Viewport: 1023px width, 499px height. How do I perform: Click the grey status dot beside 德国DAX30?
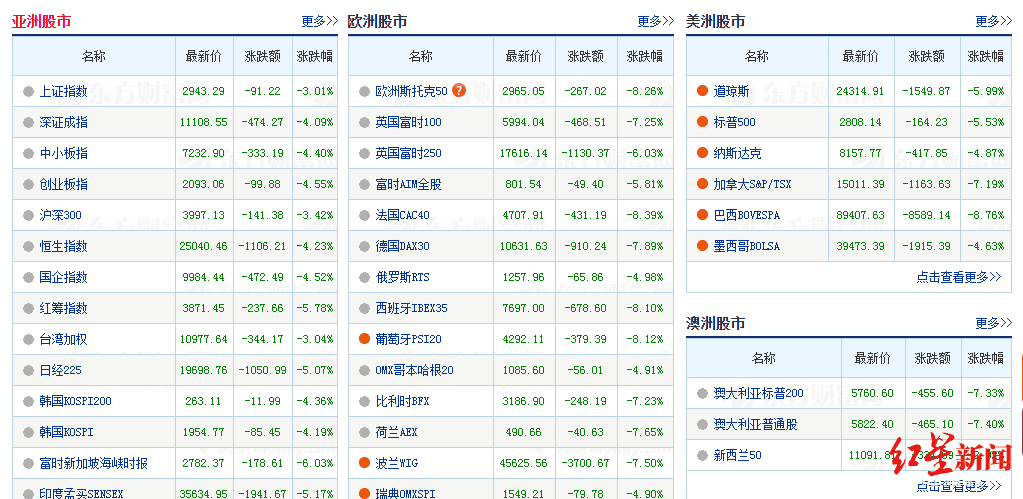point(364,246)
